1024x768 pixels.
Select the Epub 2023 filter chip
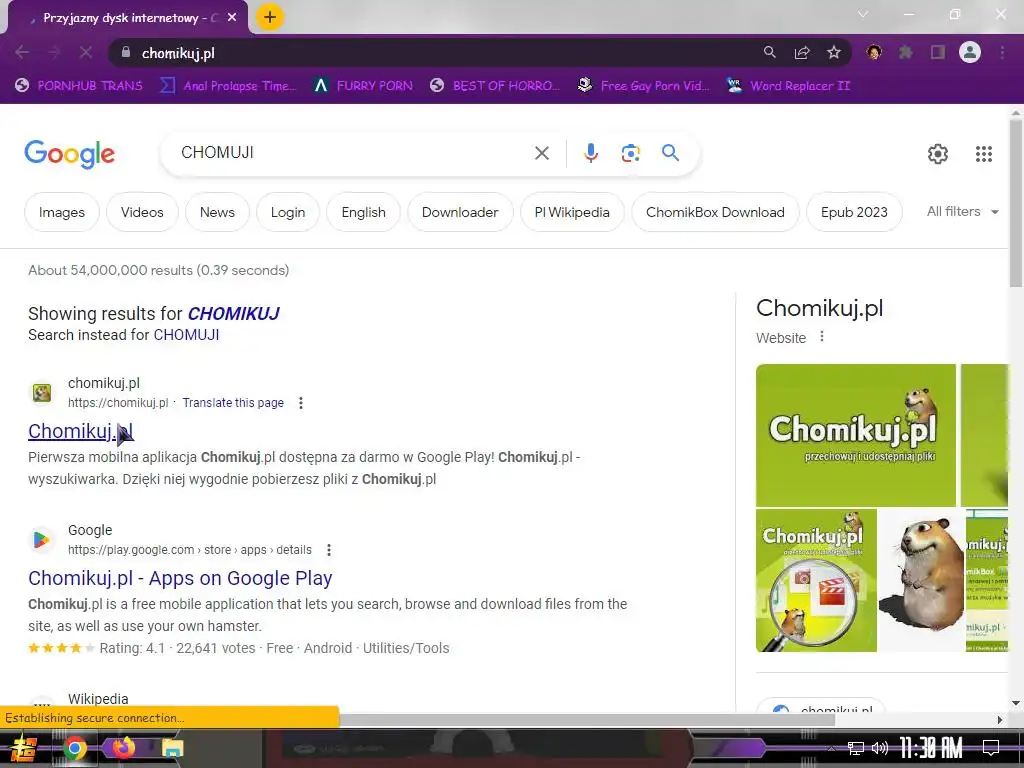[x=854, y=212]
